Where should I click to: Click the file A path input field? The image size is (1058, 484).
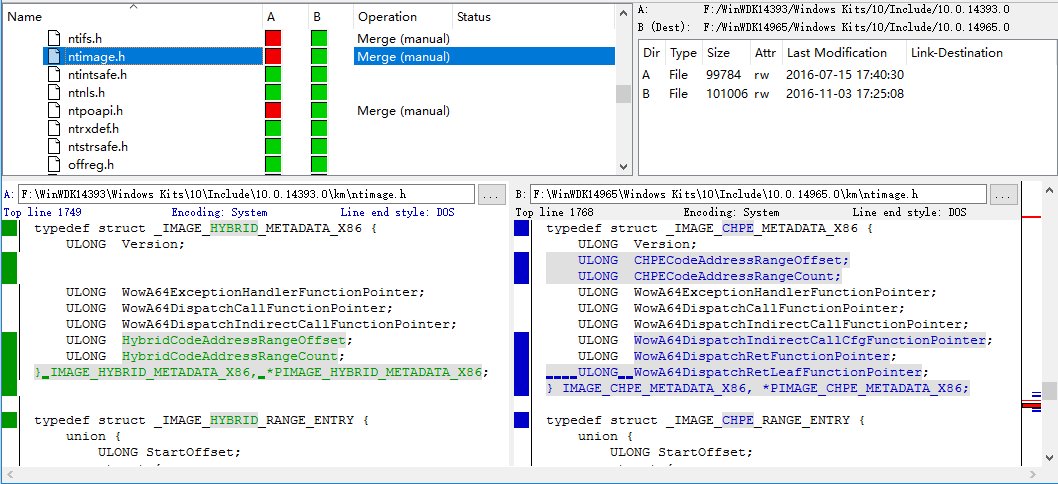[246, 195]
